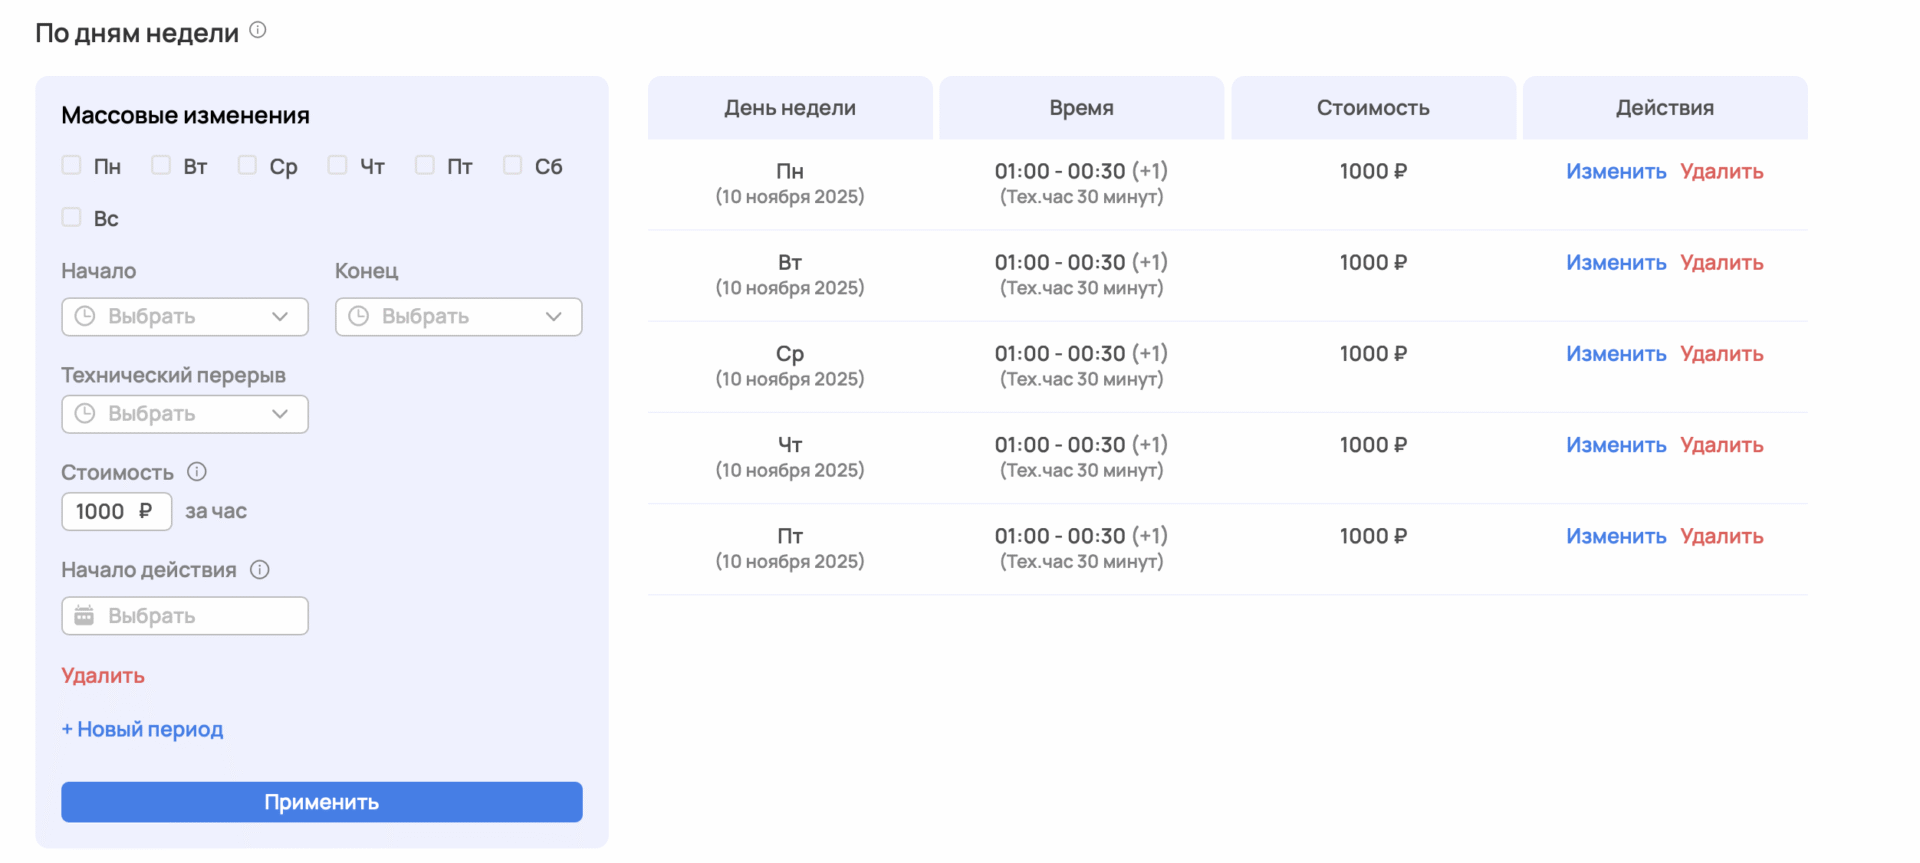
Task: Click the 'День недели' column header
Action: (790, 108)
